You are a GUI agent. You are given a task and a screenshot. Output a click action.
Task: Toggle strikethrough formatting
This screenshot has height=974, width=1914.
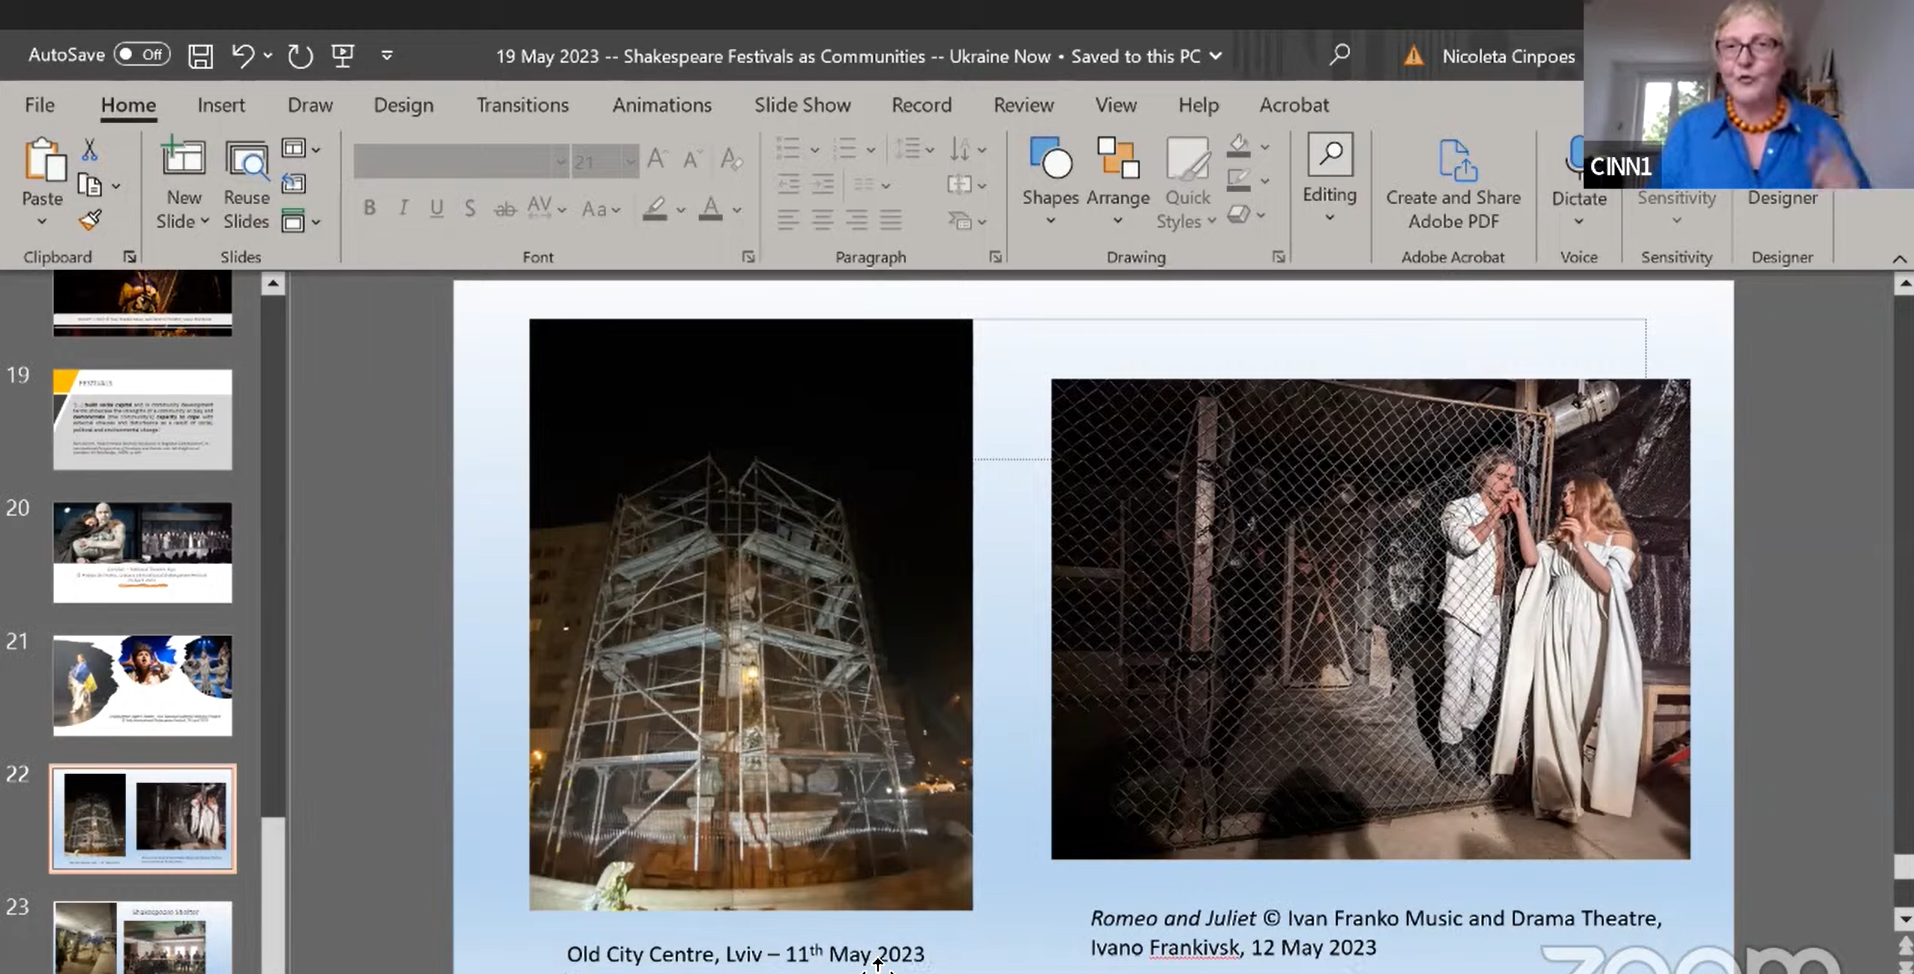pyautogui.click(x=505, y=208)
